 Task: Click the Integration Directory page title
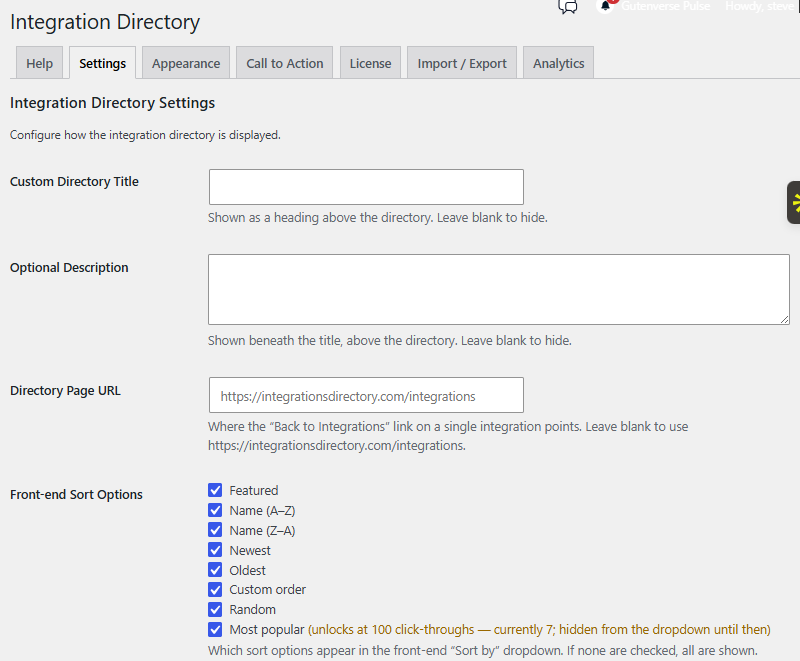105,22
